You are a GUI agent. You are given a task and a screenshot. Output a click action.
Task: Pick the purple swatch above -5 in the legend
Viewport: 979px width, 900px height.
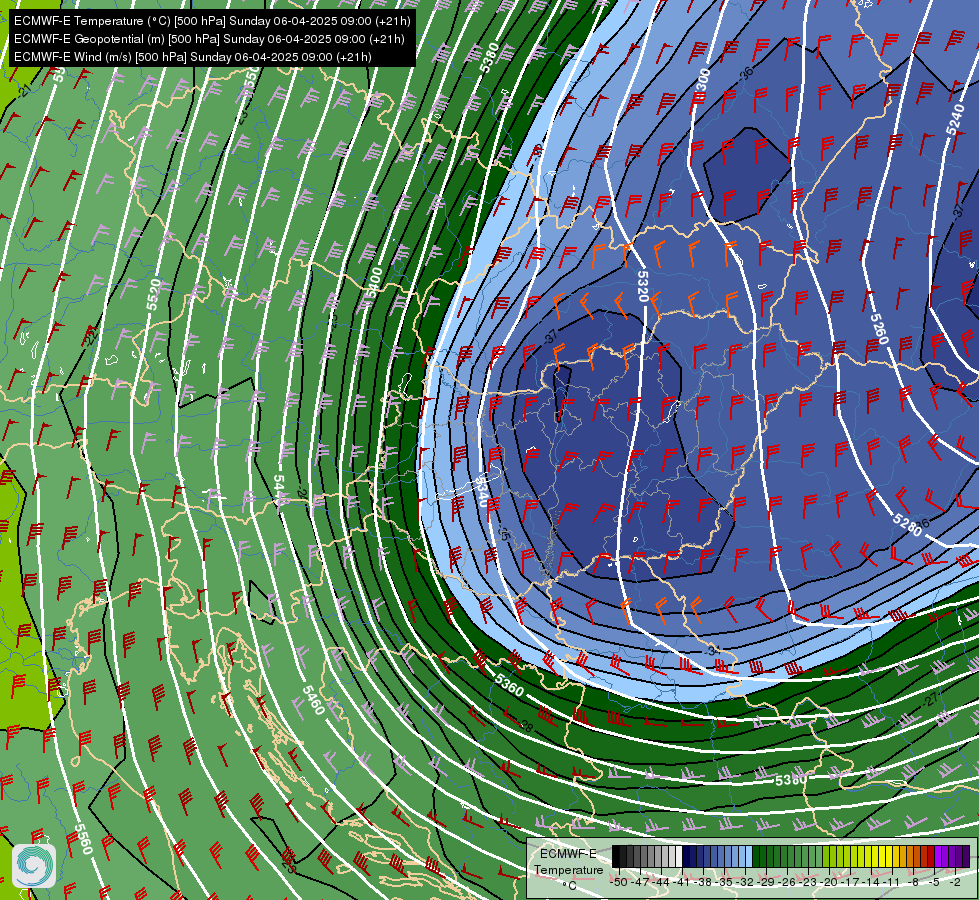938,856
